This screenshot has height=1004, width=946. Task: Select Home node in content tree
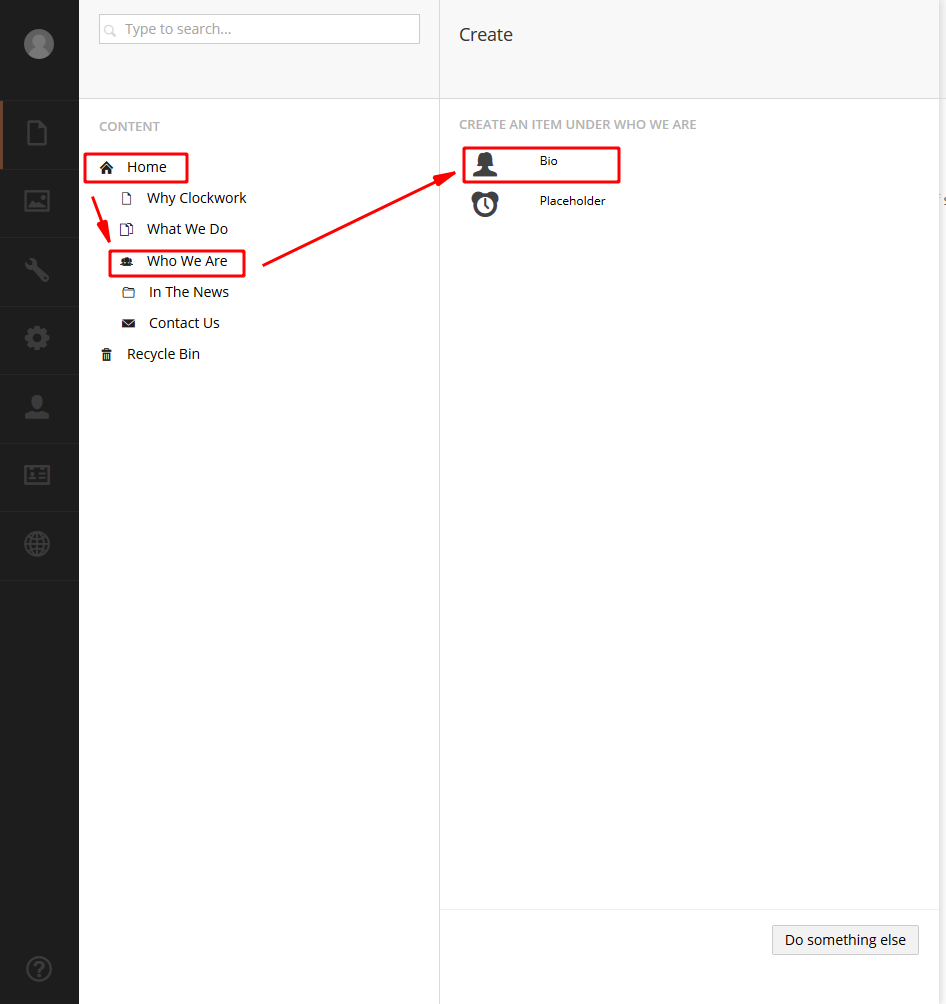146,167
